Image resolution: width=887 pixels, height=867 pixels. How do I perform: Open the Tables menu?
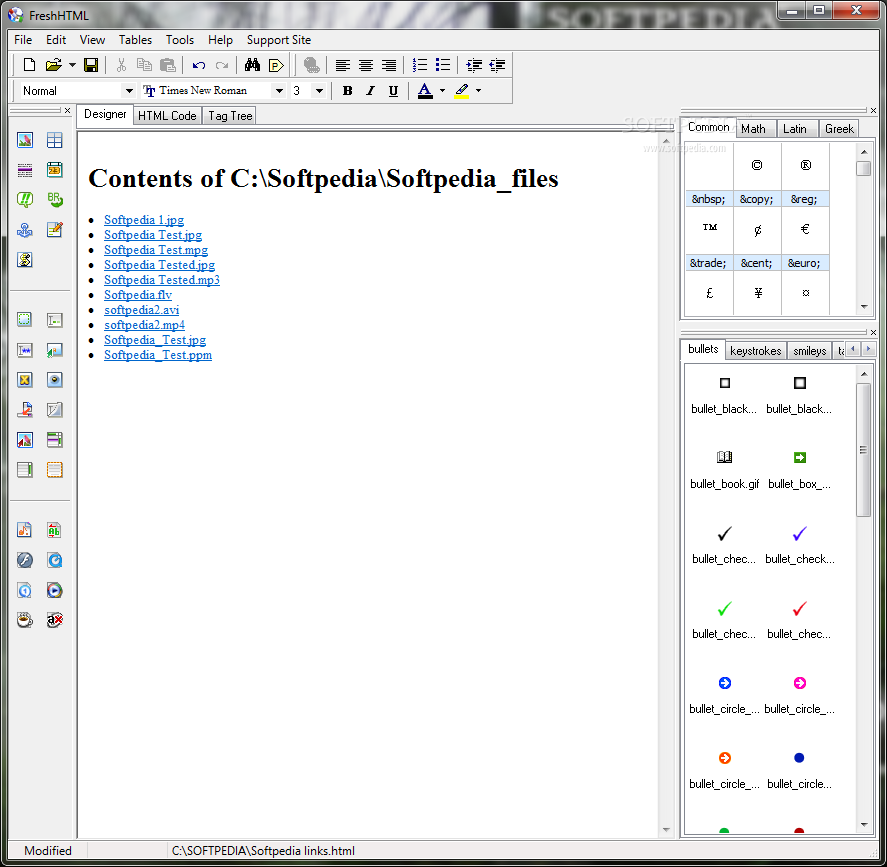click(135, 40)
